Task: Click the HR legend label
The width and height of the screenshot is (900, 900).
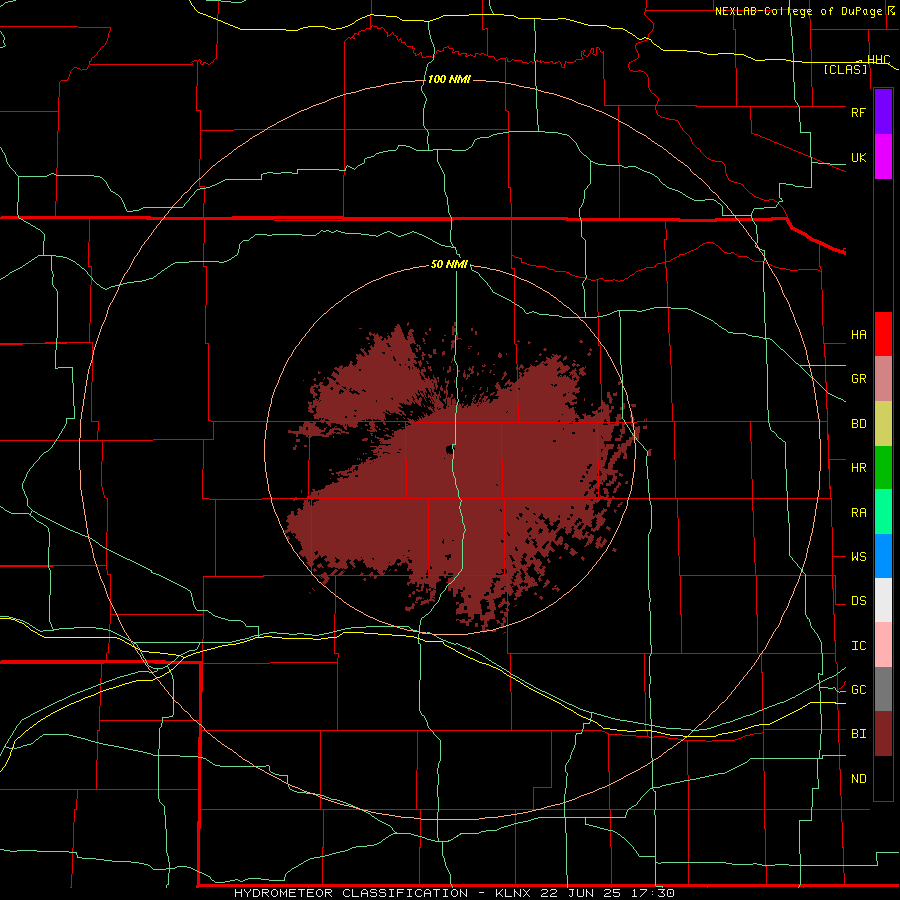Action: click(858, 468)
